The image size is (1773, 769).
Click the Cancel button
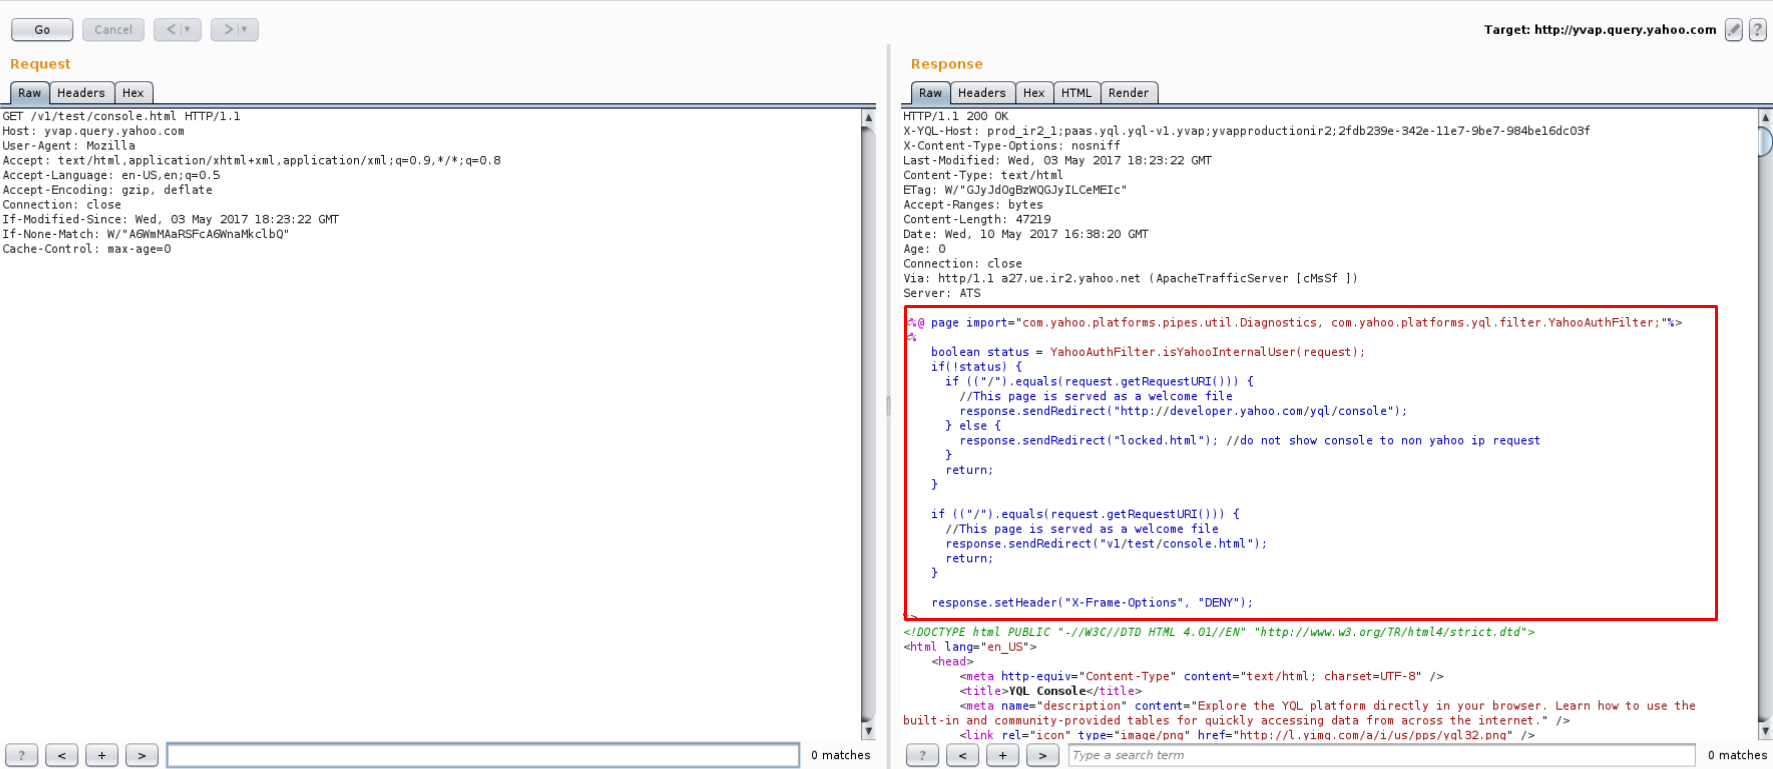(113, 30)
